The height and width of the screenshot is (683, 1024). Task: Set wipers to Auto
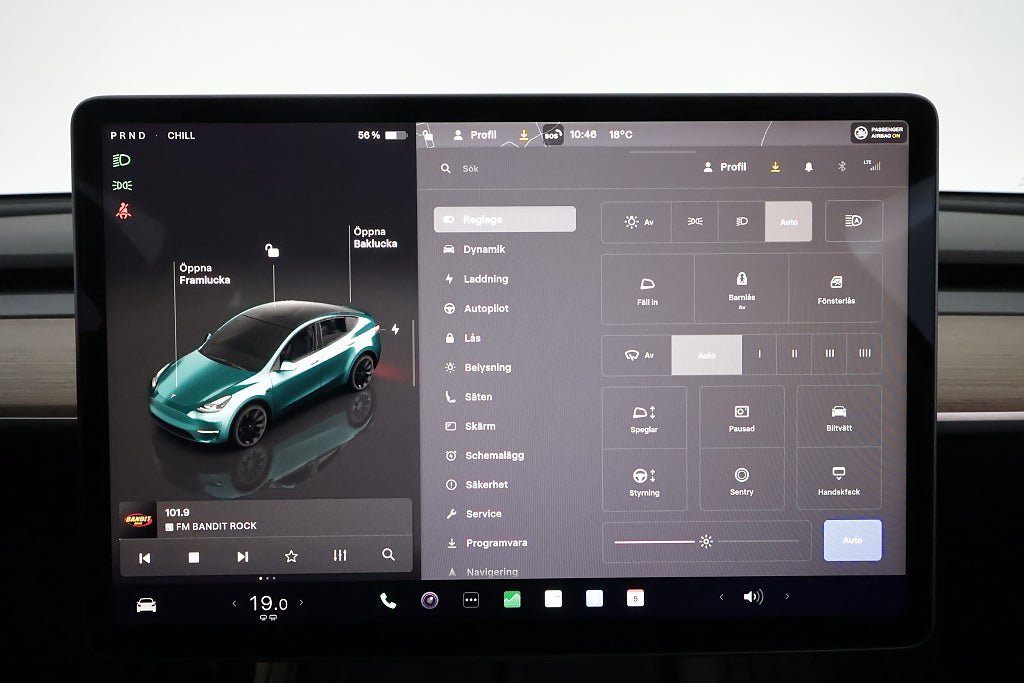(707, 355)
